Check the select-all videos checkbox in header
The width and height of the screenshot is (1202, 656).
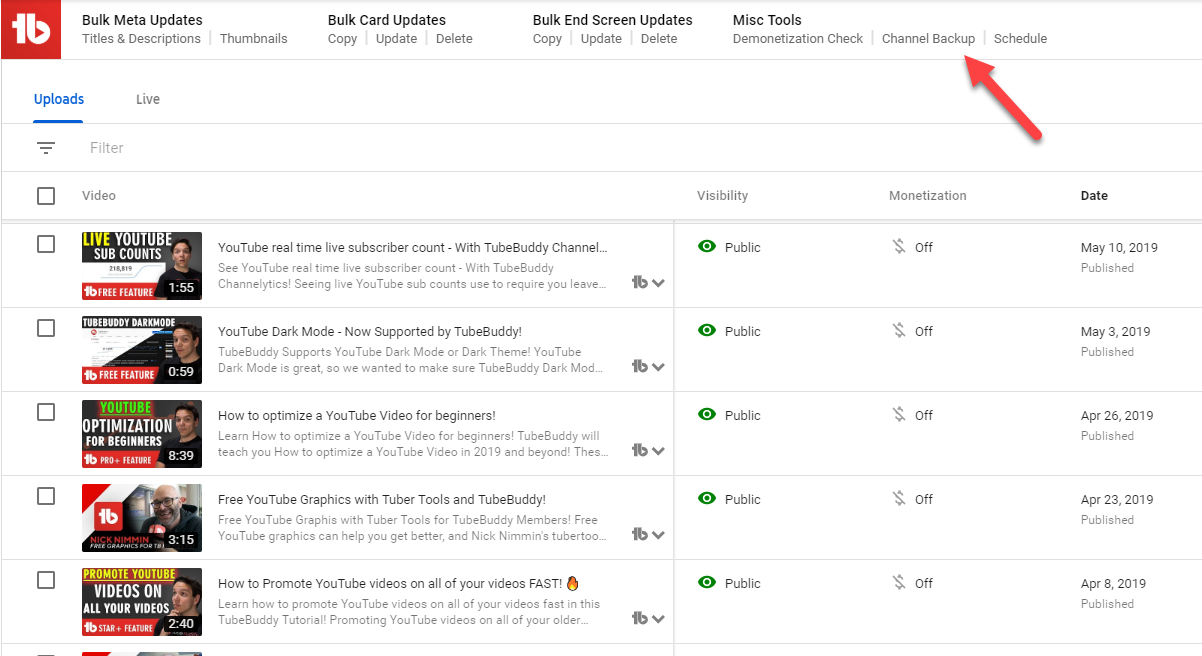pyautogui.click(x=46, y=196)
